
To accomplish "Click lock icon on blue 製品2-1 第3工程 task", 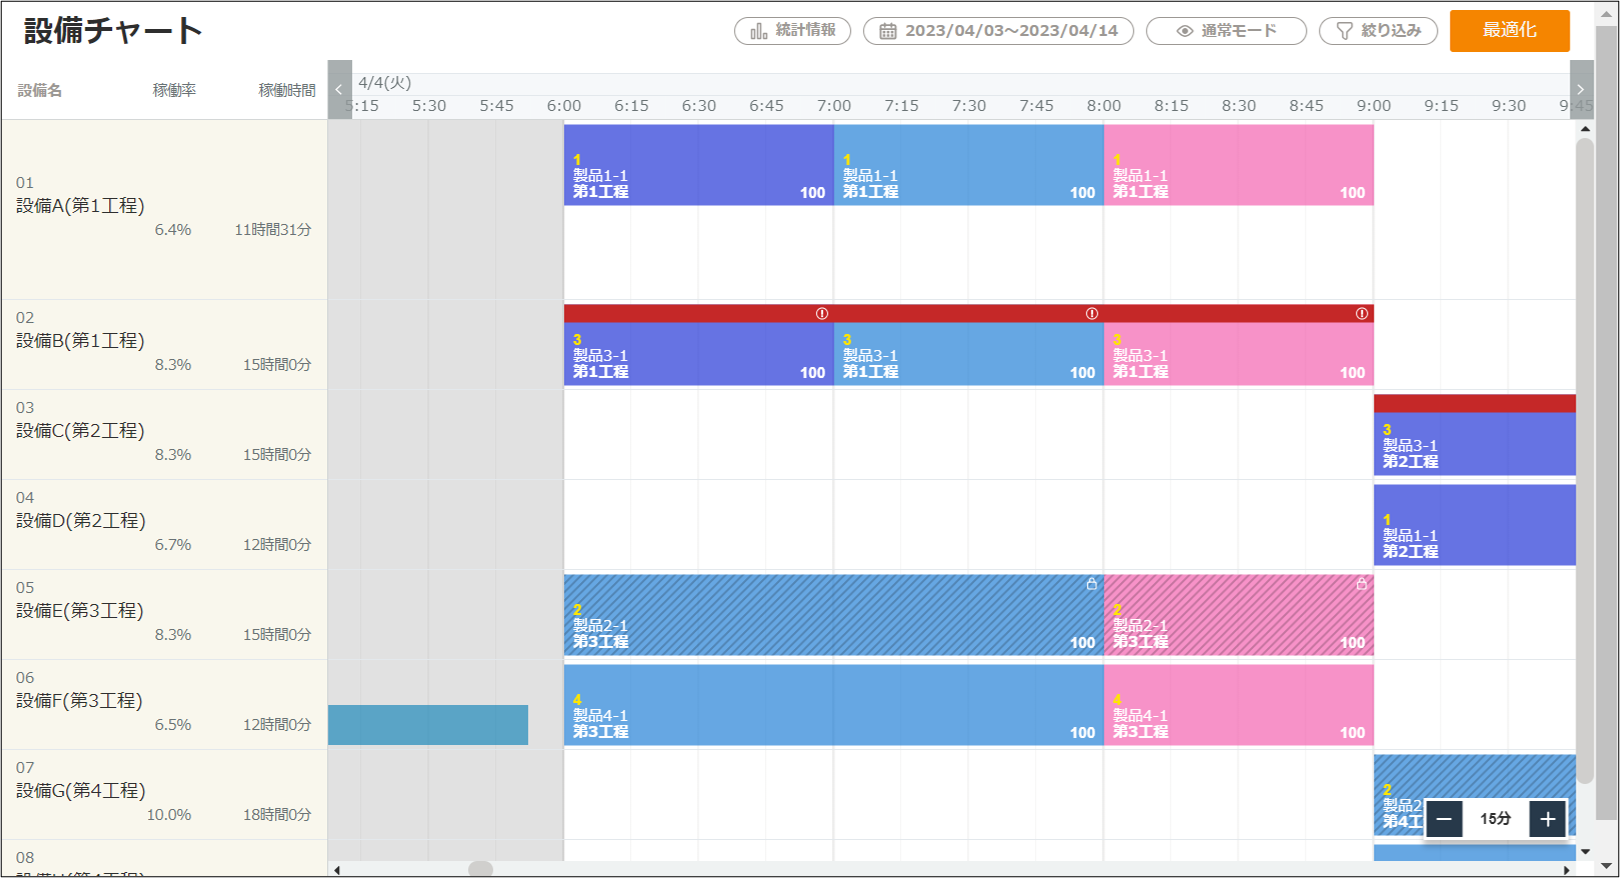I will point(1092,583).
